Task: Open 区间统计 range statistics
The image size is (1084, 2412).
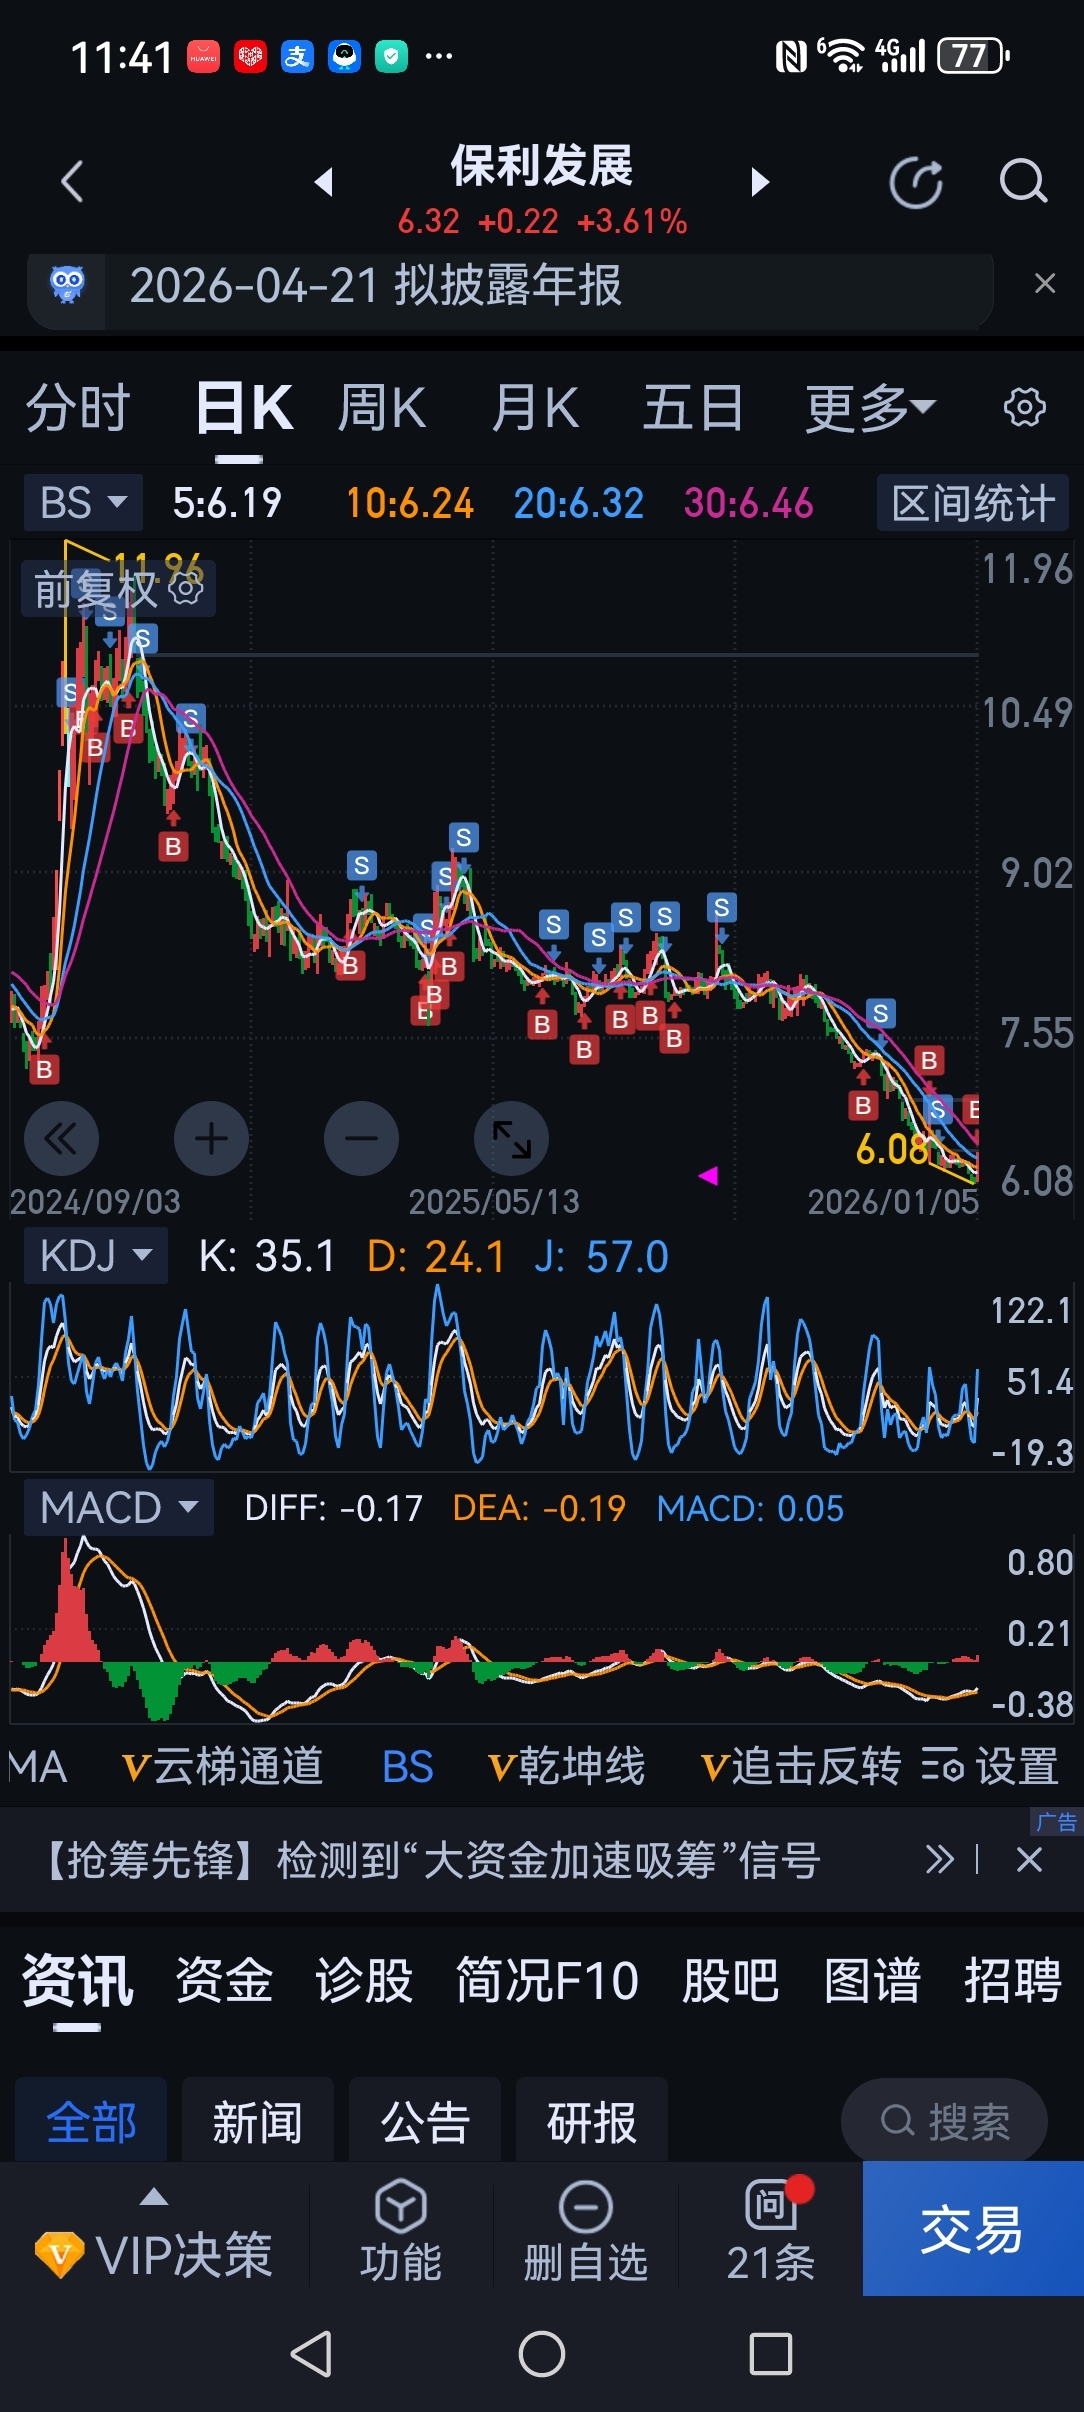Action: 973,502
